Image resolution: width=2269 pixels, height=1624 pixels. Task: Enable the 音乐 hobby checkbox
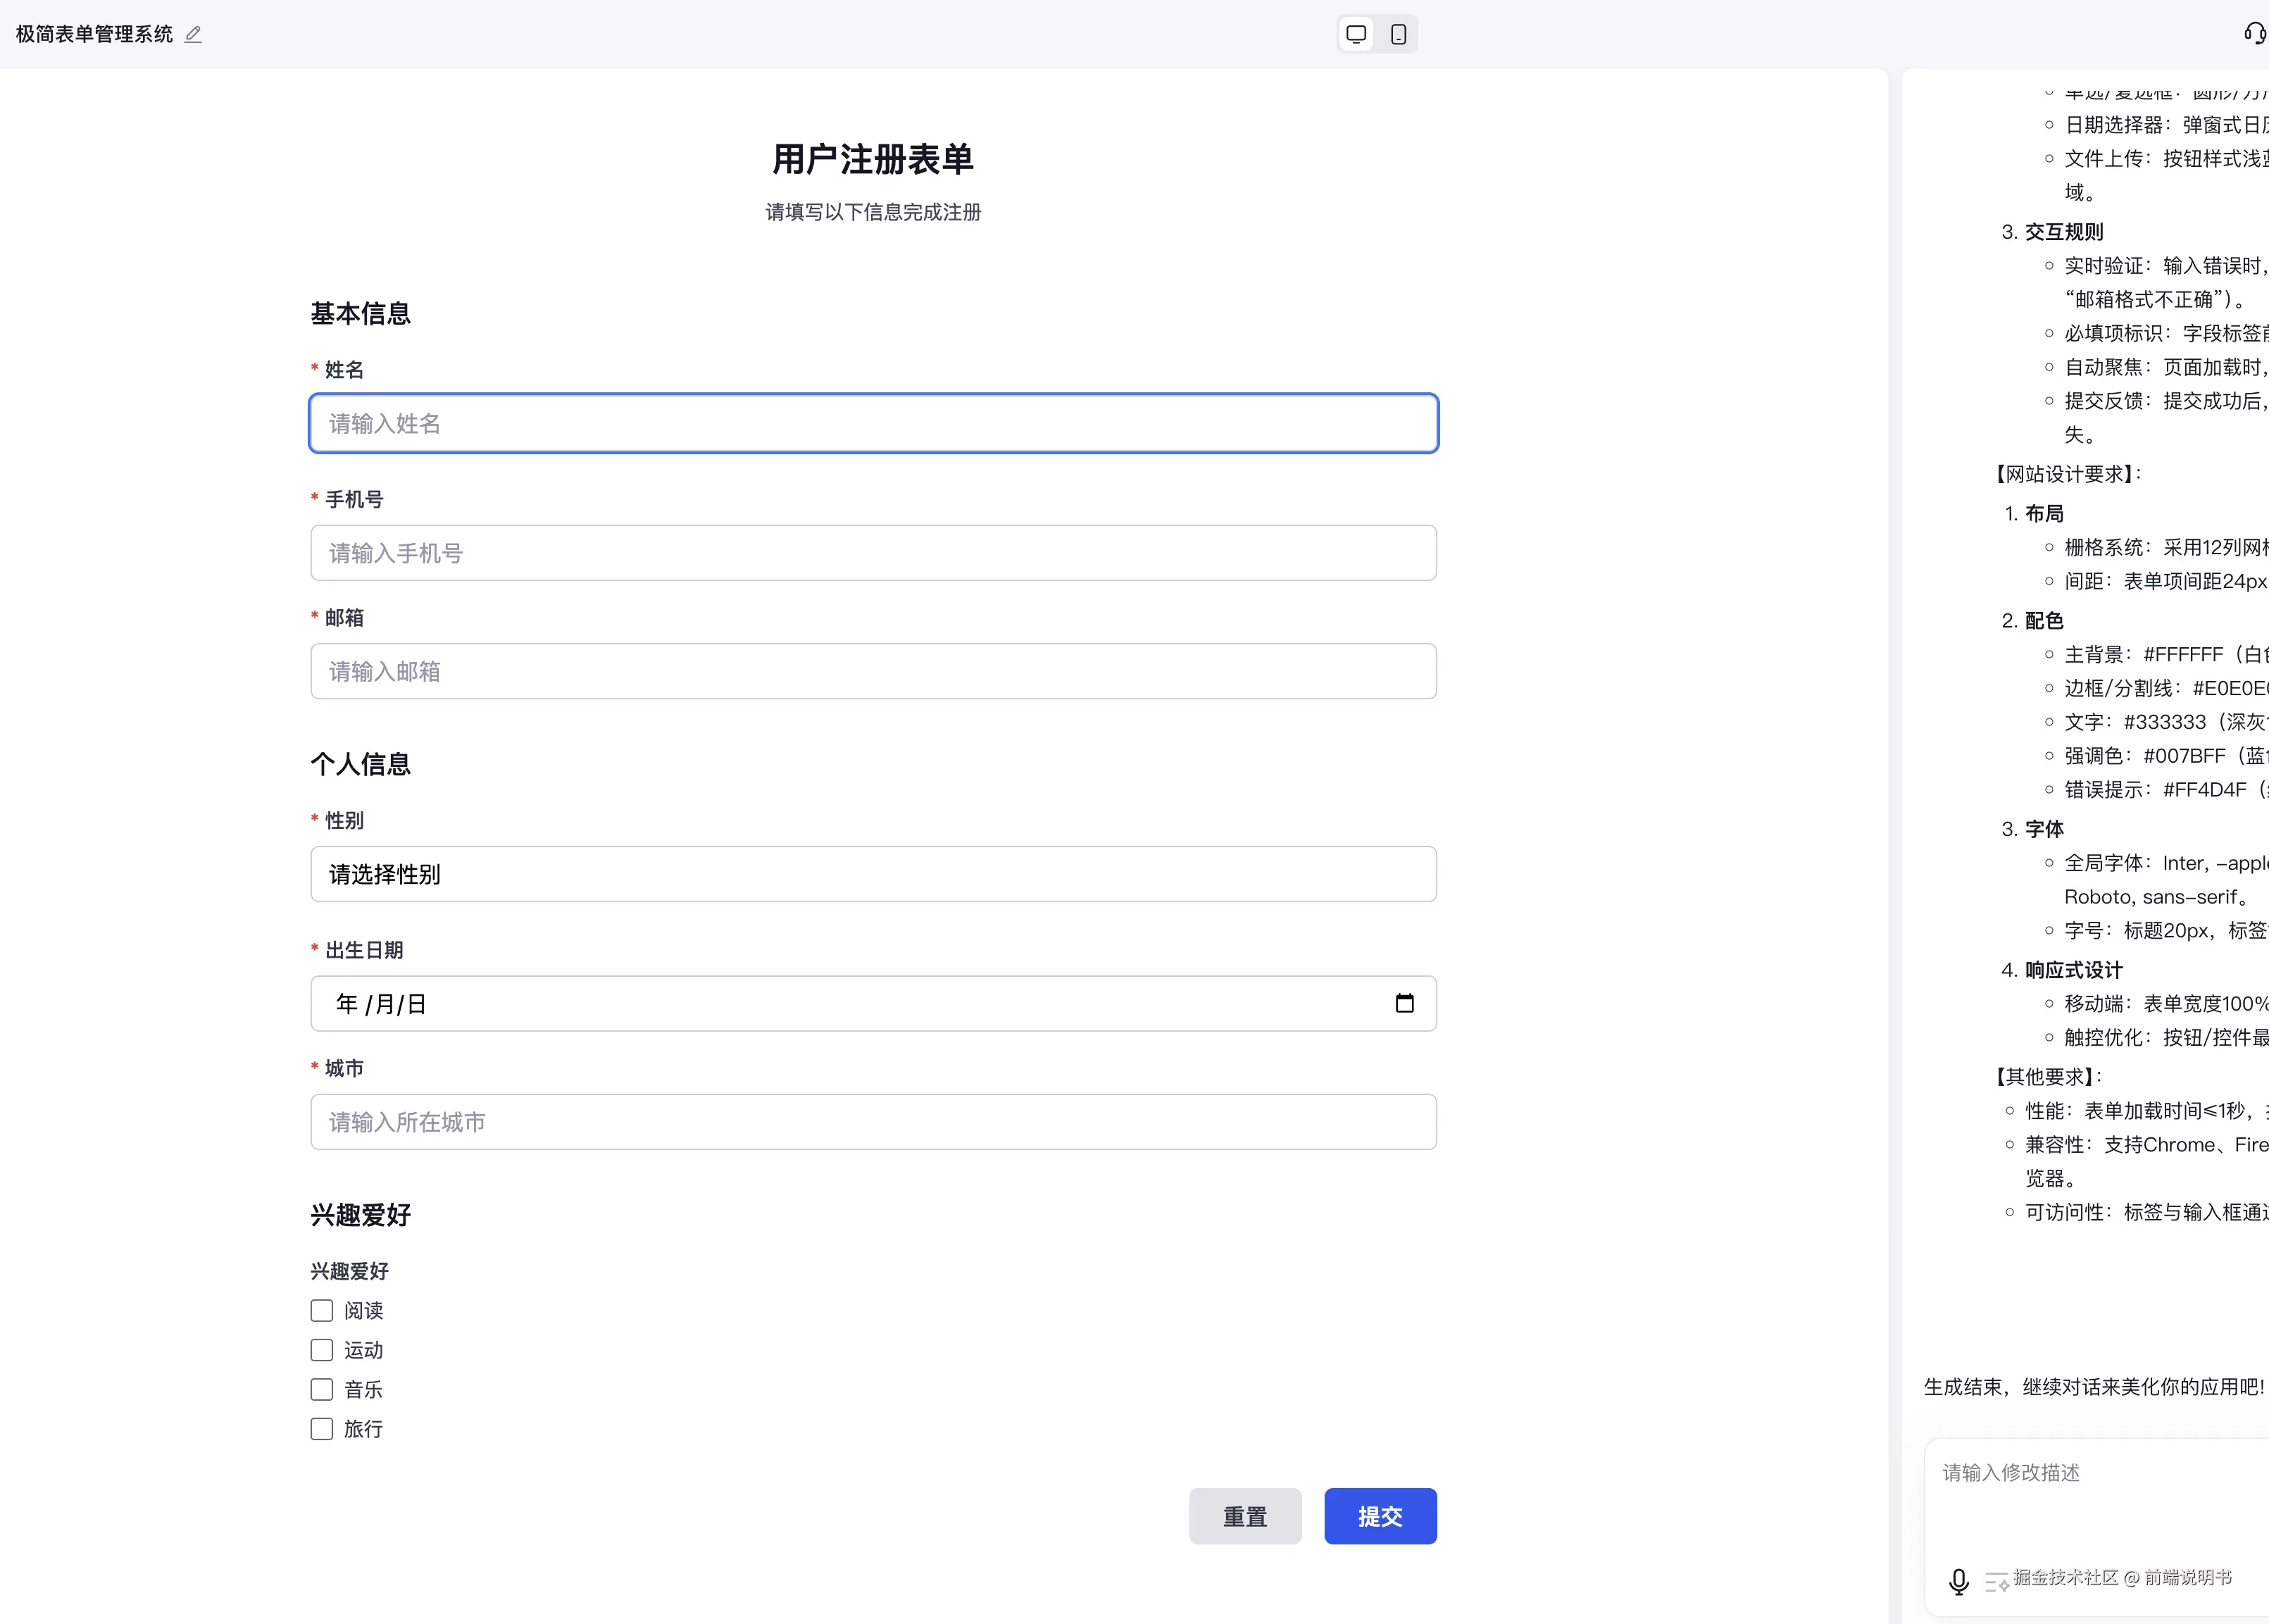[x=322, y=1389]
